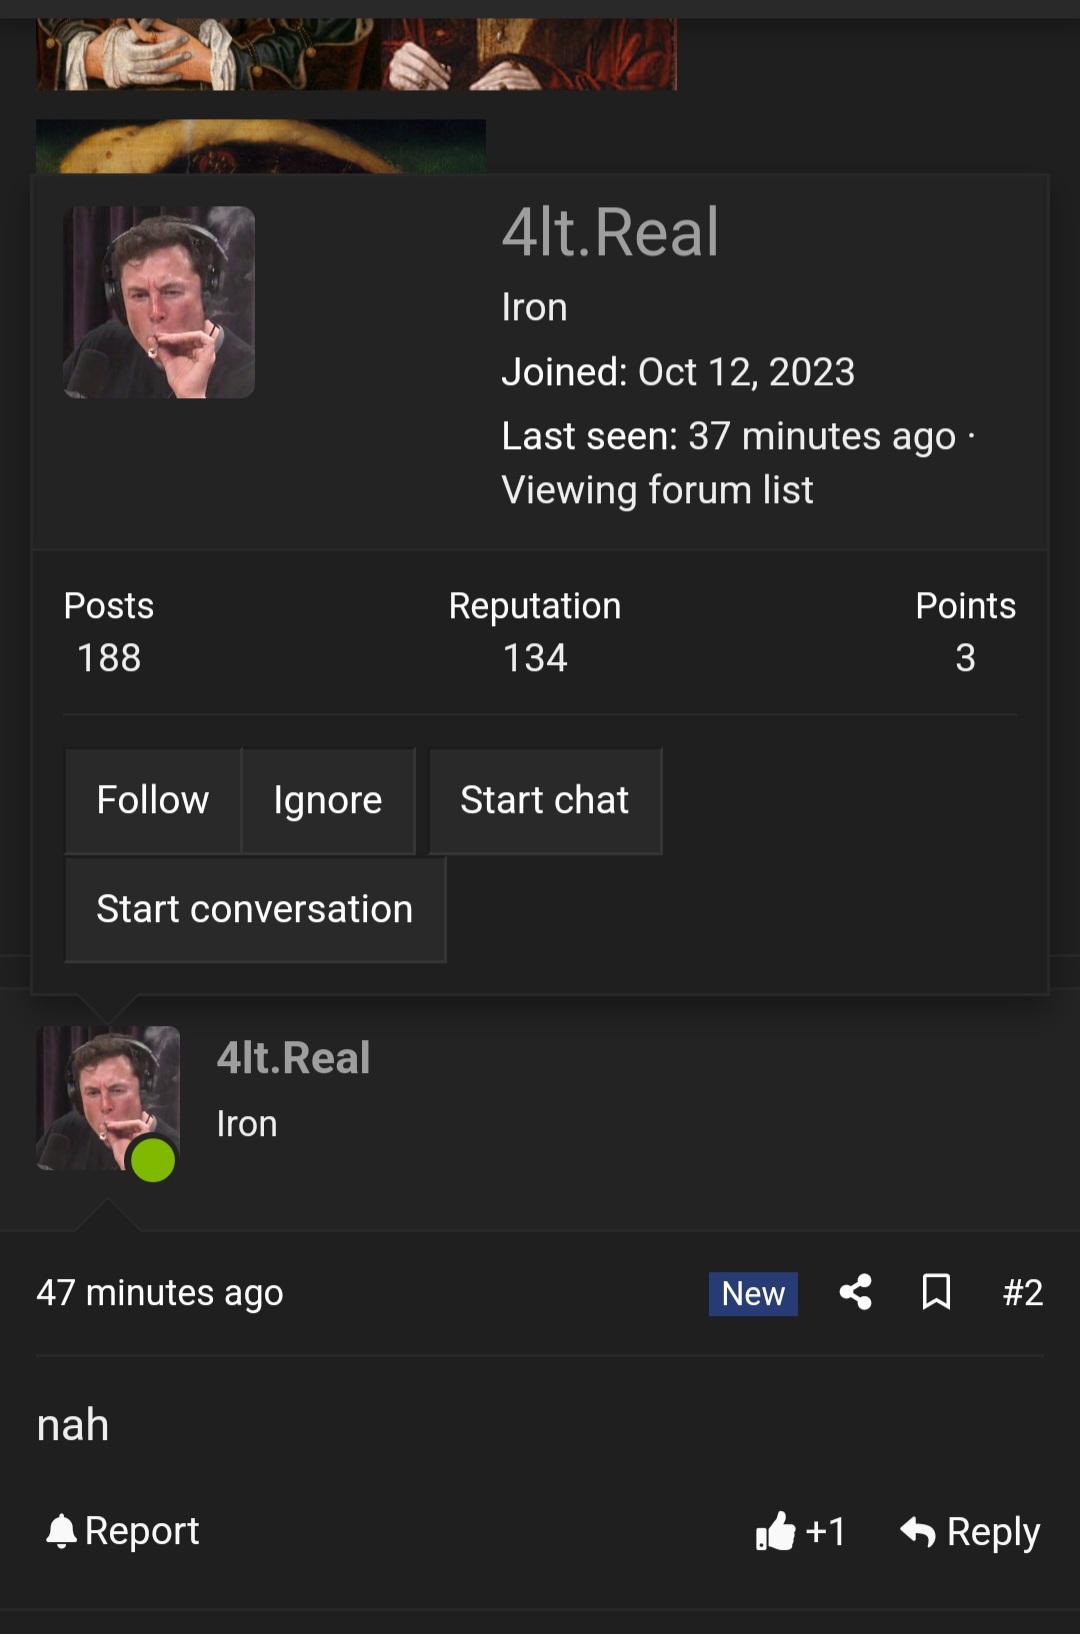This screenshot has height=1634, width=1080.
Task: Select the Iron rank label
Action: (x=534, y=307)
